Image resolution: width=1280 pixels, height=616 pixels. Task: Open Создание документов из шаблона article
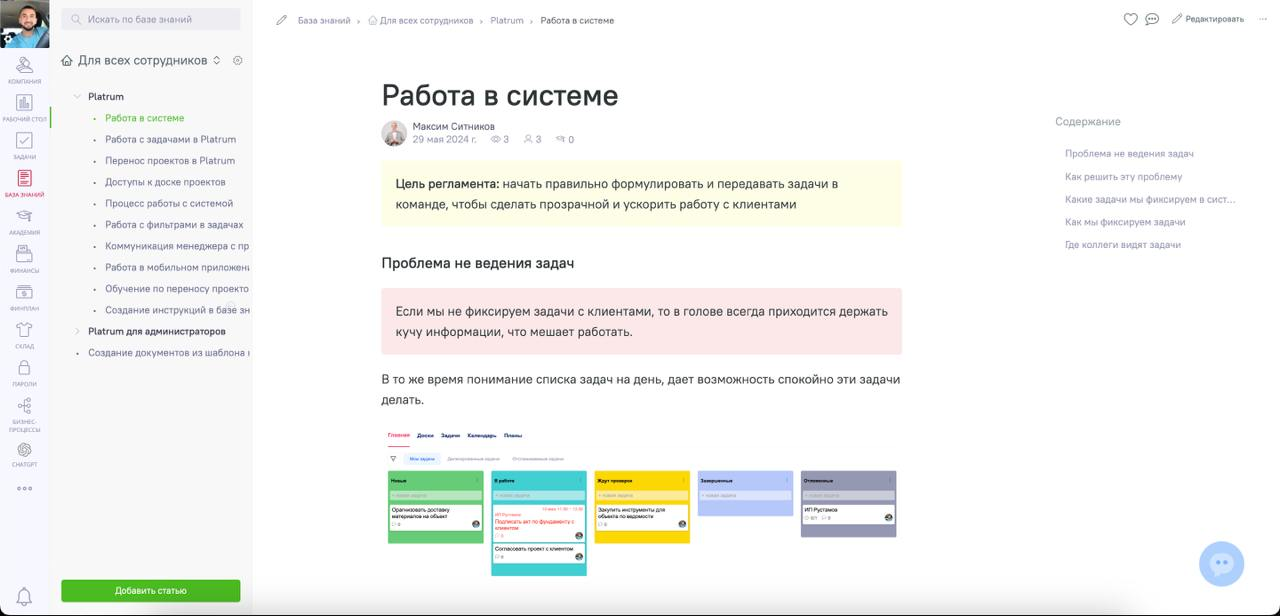pyautogui.click(x=168, y=353)
